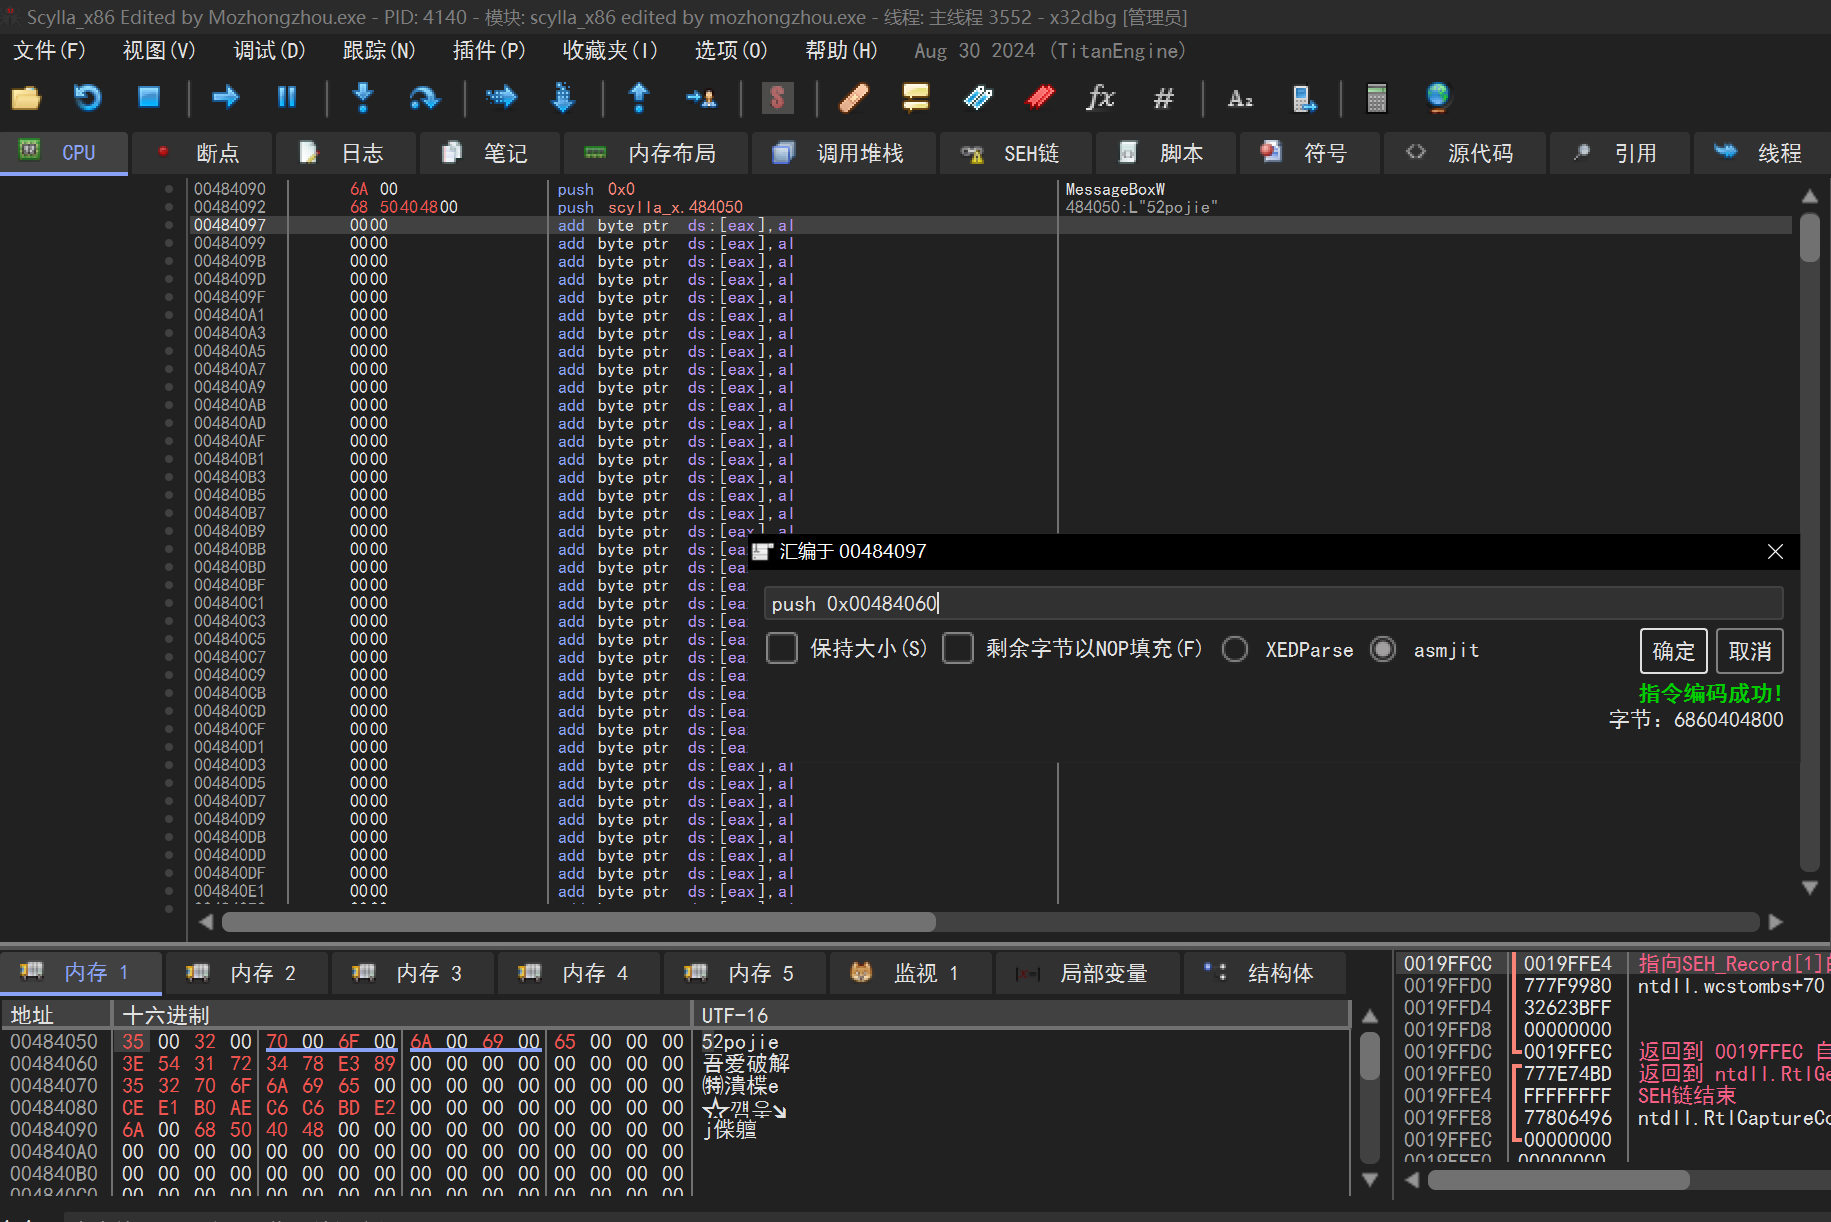Open the 符号 symbols tab
The image size is (1831, 1222).
click(x=1309, y=153)
